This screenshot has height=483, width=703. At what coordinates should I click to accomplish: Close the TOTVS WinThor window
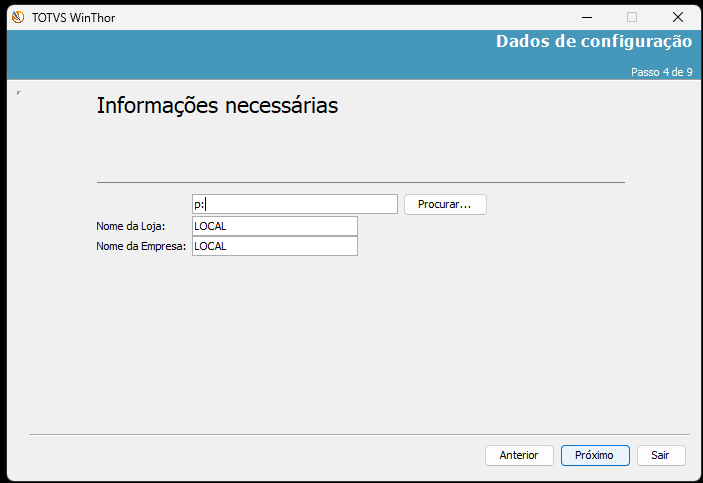click(x=678, y=17)
